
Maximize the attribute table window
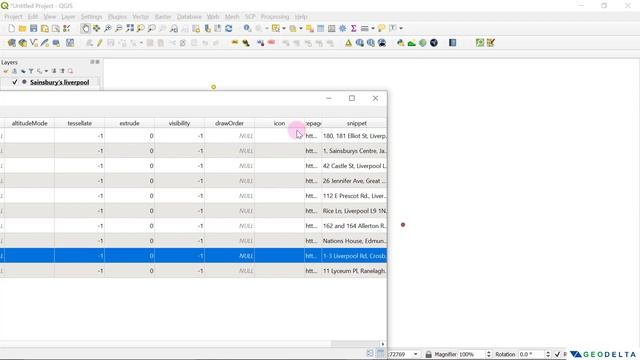(352, 98)
